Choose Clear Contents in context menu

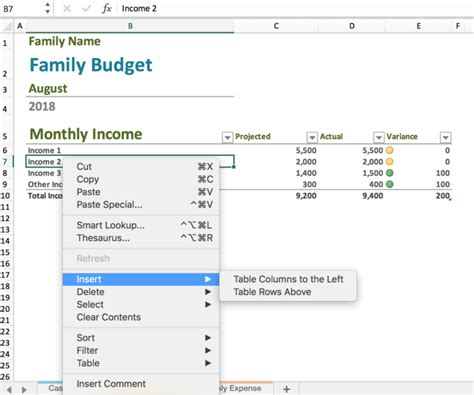click(141, 317)
